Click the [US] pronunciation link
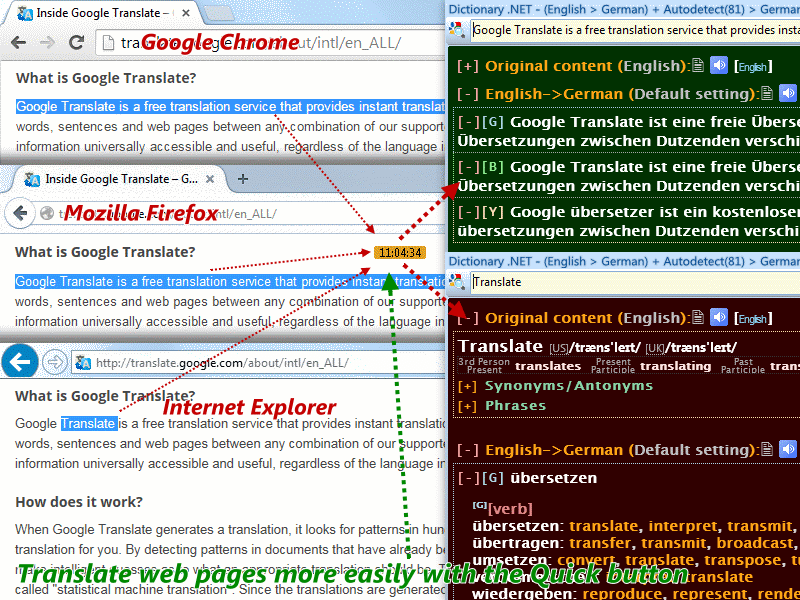Viewport: 800px width, 600px height. pos(559,348)
